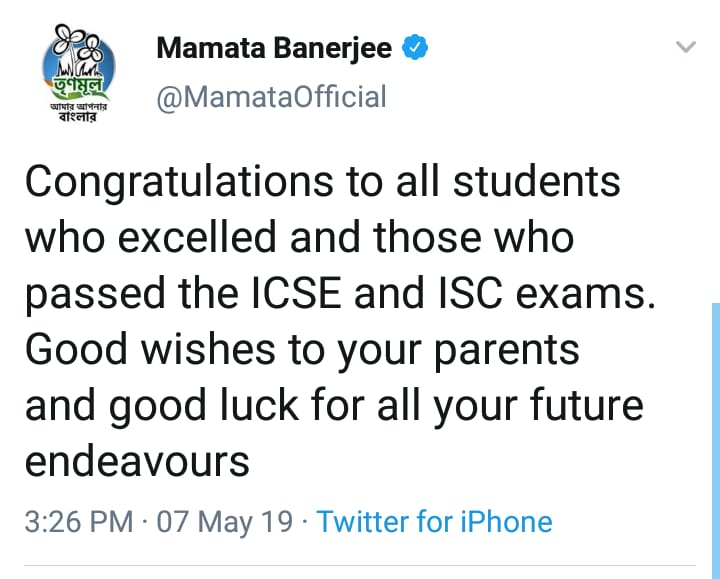The width and height of the screenshot is (720, 579).
Task: Click the word ICSE in the tweet
Action: [297, 293]
